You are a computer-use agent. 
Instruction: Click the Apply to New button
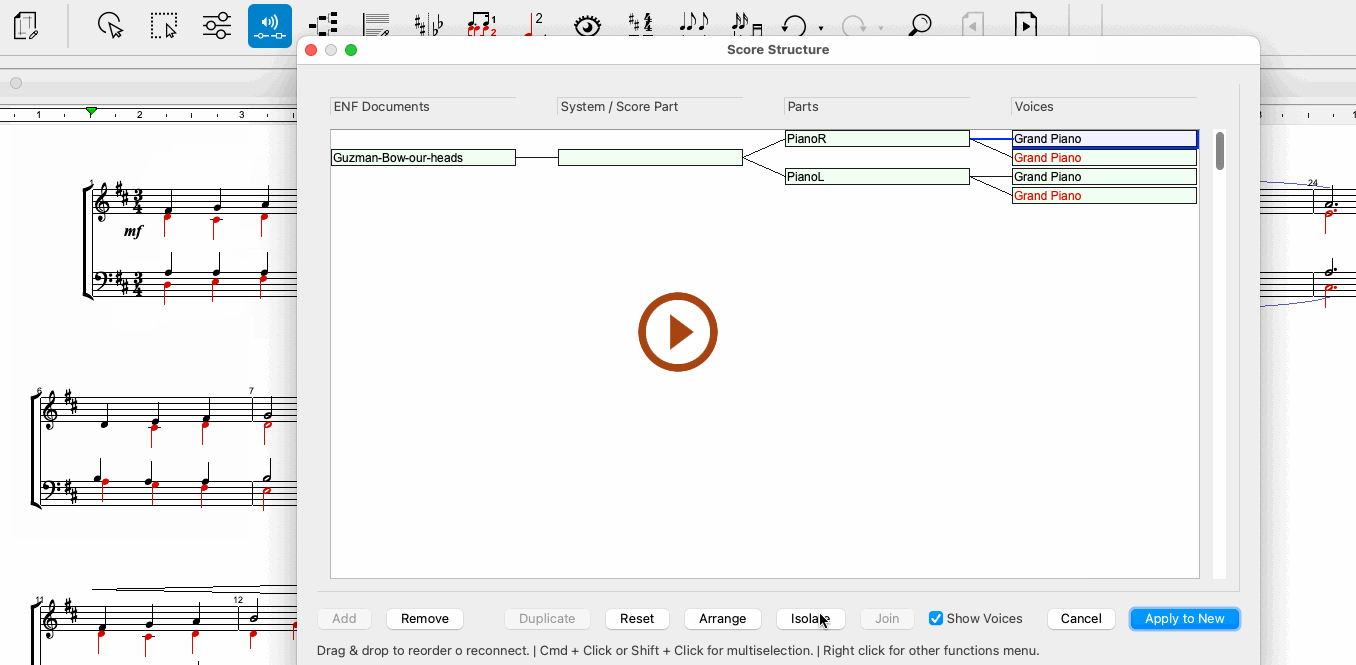click(1184, 619)
